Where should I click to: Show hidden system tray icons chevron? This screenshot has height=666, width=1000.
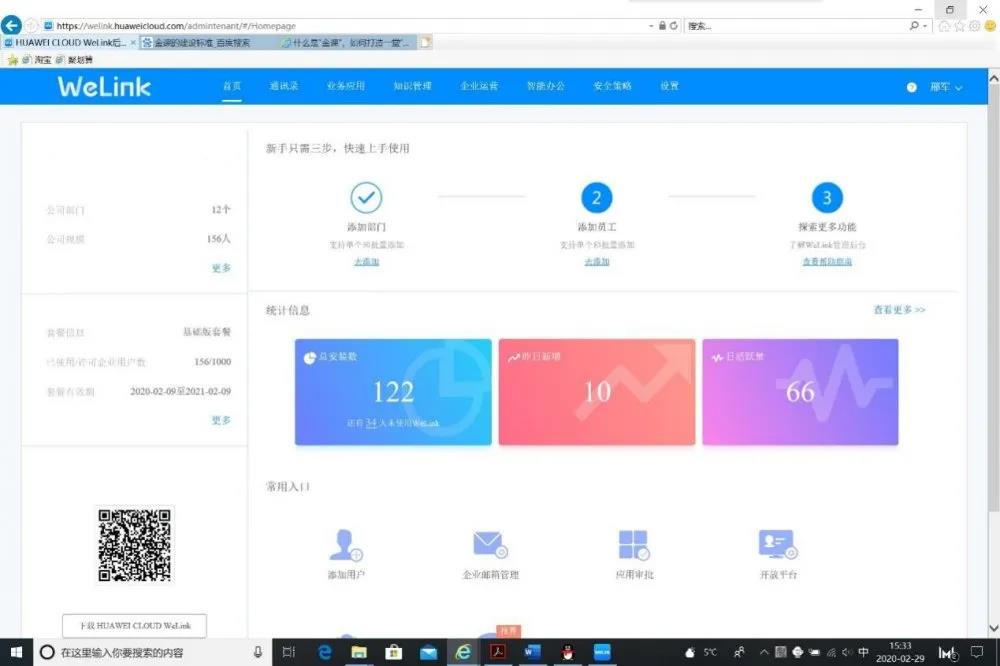(764, 652)
